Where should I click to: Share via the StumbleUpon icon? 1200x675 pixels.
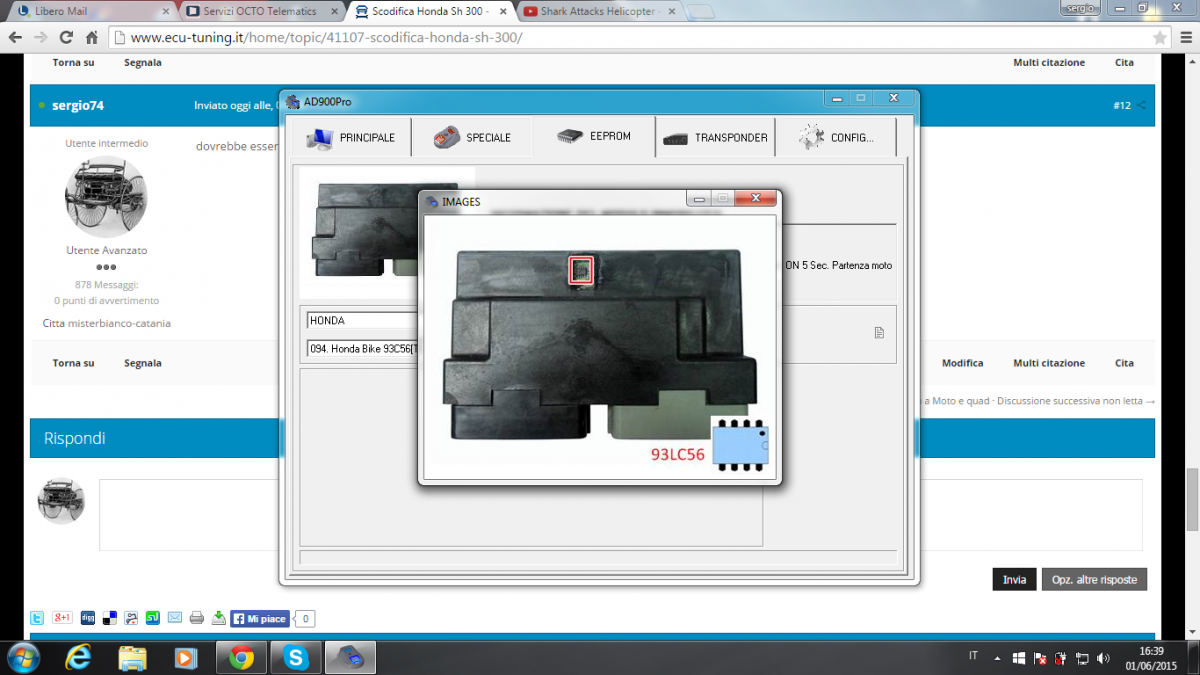[153, 618]
